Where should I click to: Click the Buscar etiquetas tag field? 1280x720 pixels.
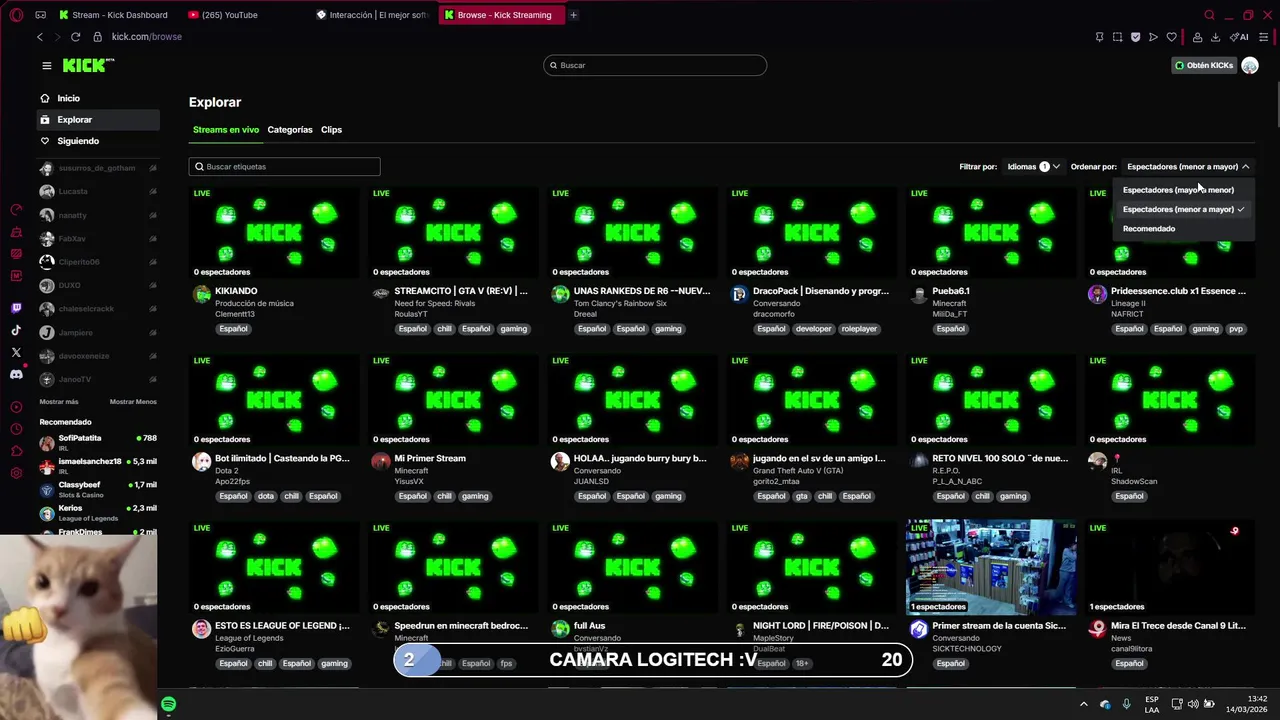[285, 167]
